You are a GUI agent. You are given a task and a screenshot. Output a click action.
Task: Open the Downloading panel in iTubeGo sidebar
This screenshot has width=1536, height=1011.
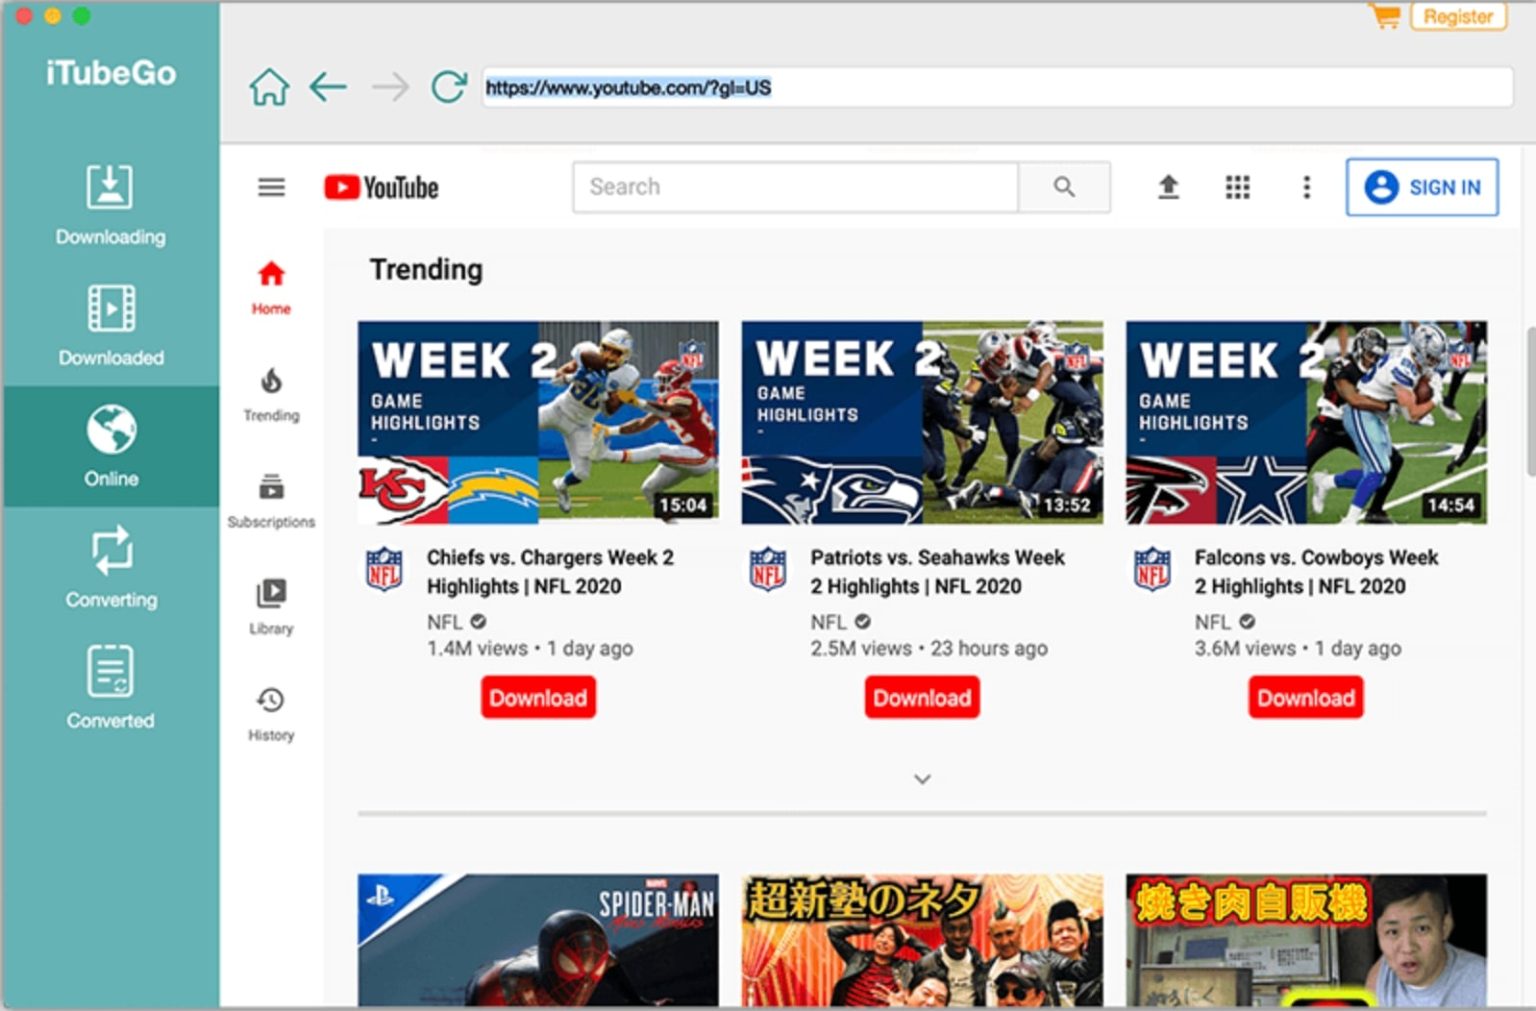tap(110, 205)
